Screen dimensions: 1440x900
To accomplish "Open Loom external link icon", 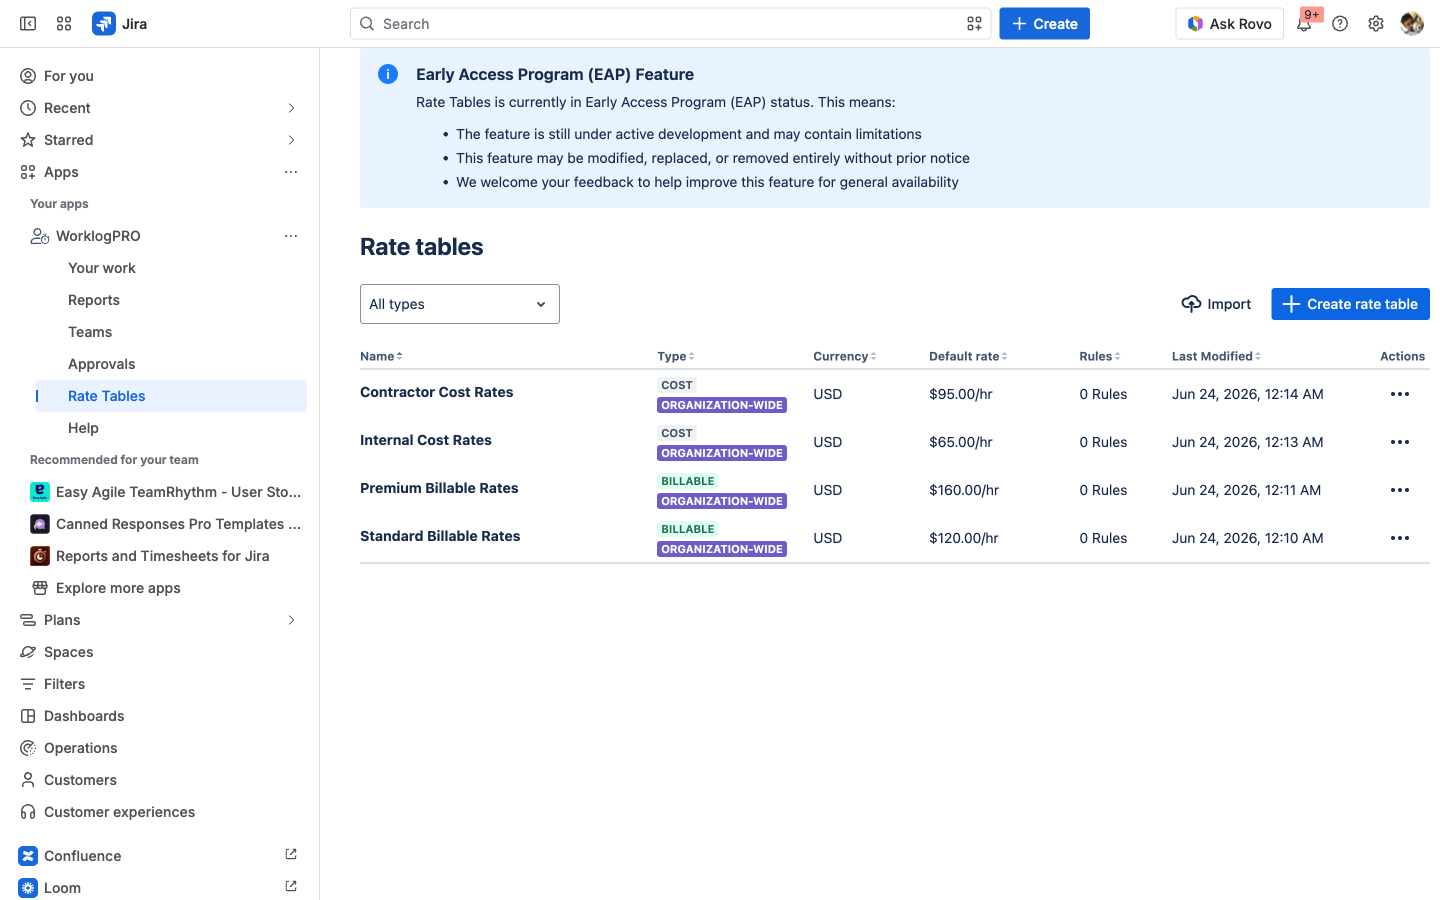I will click(291, 886).
